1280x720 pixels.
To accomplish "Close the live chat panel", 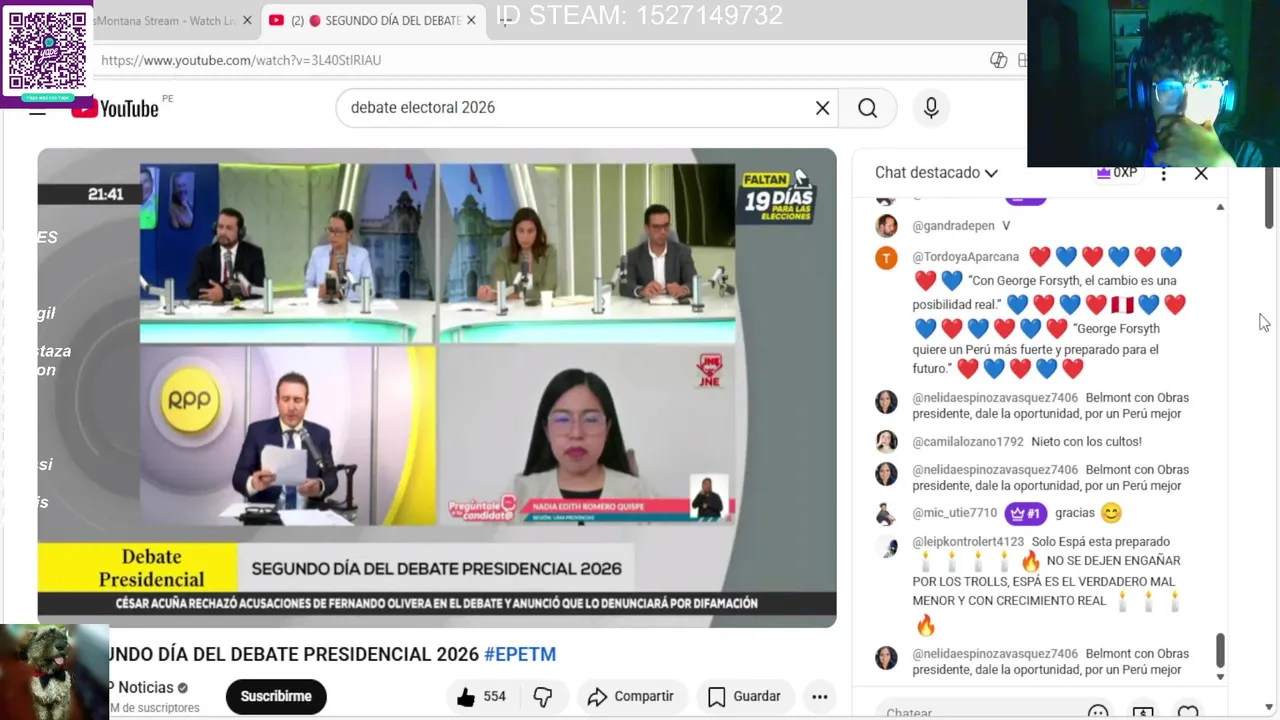I will [x=1201, y=173].
